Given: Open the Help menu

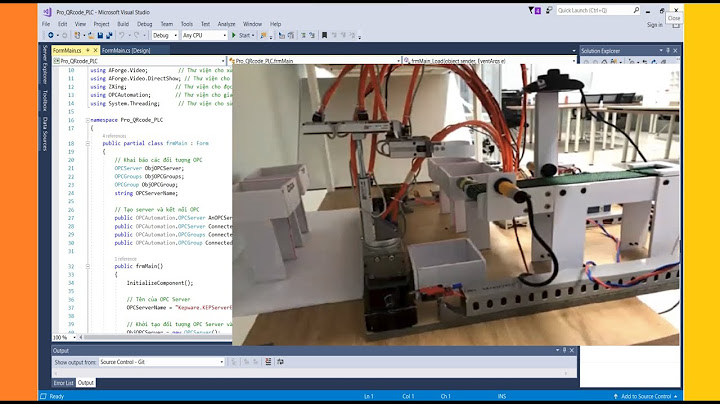Looking at the screenshot, I should 276,24.
